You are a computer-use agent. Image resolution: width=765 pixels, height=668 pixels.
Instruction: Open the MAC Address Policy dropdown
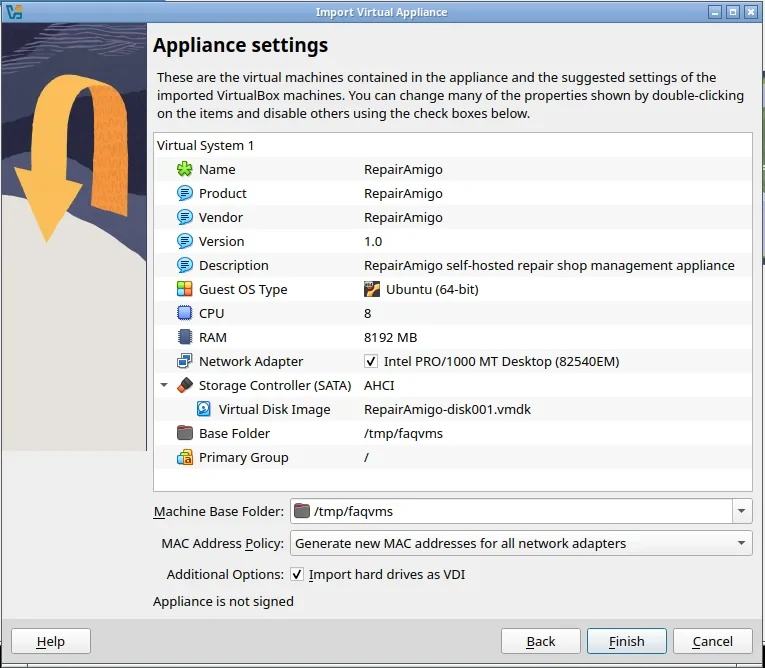(521, 543)
